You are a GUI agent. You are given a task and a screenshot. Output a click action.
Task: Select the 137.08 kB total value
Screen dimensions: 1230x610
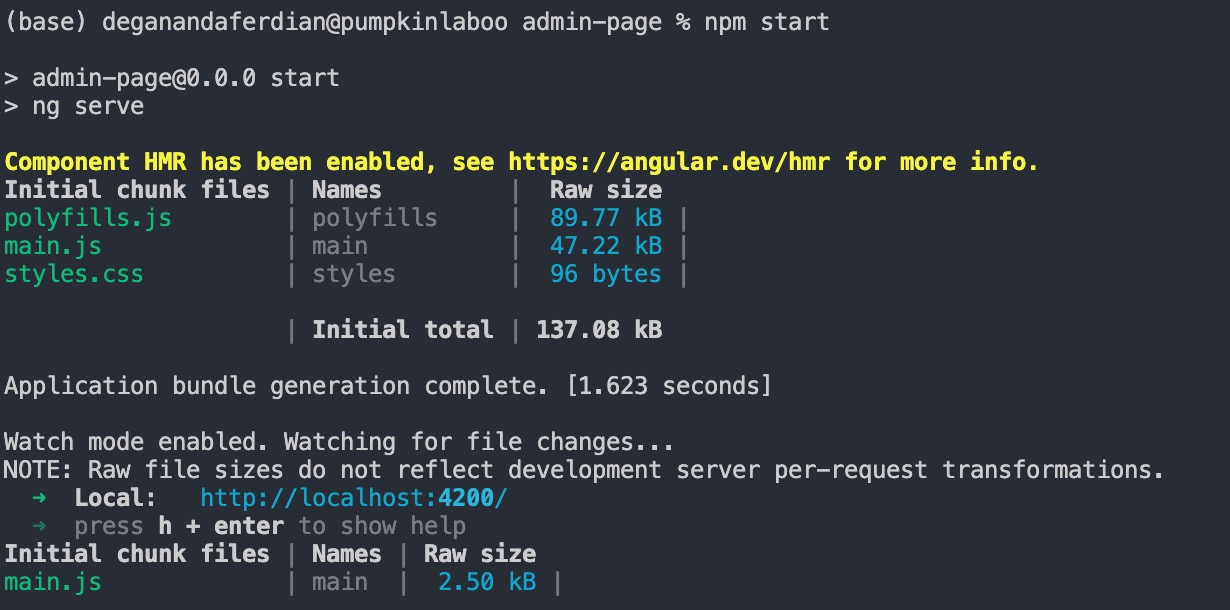(599, 330)
